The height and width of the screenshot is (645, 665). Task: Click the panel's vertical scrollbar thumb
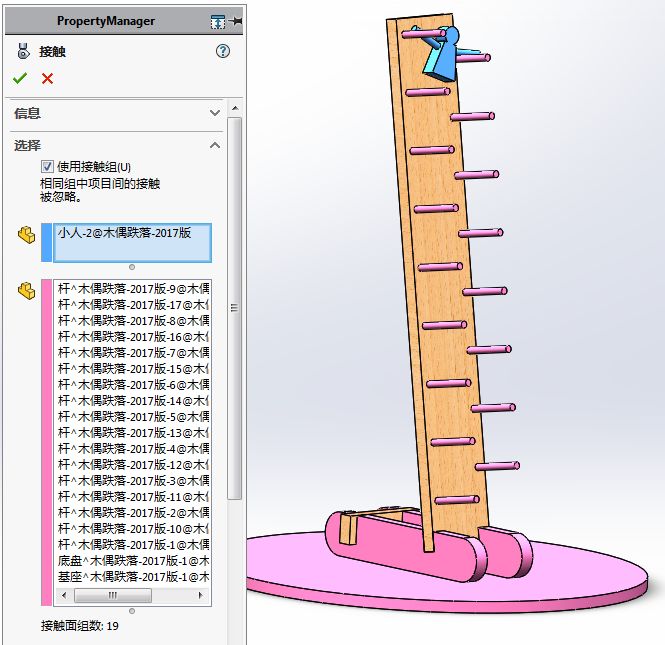[235, 308]
